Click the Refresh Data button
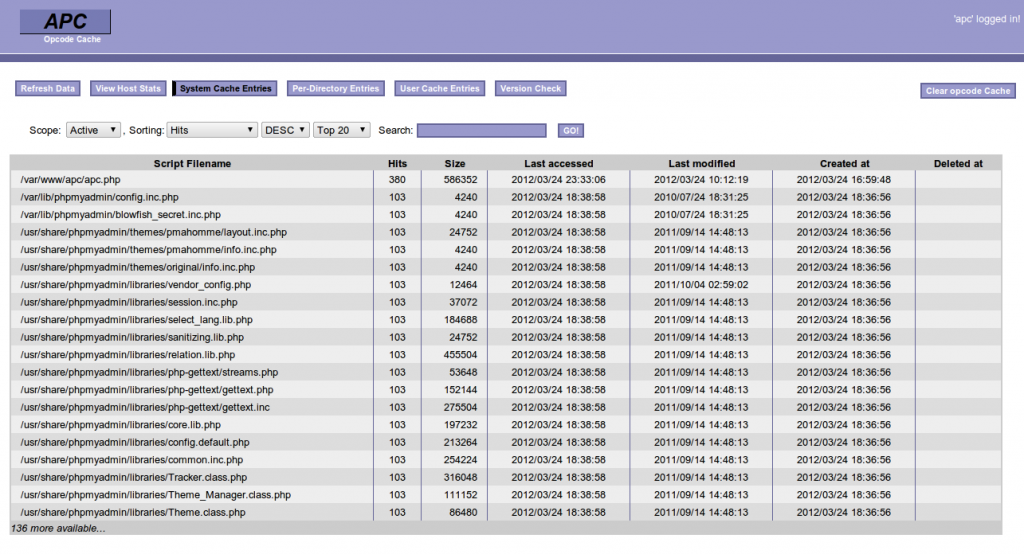This screenshot has width=1024, height=554. click(x=48, y=88)
